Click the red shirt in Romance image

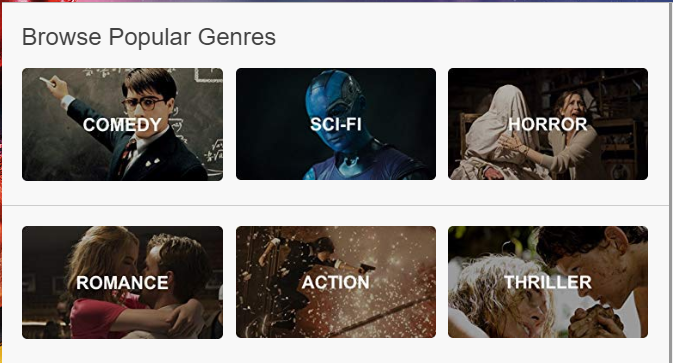click(x=99, y=317)
